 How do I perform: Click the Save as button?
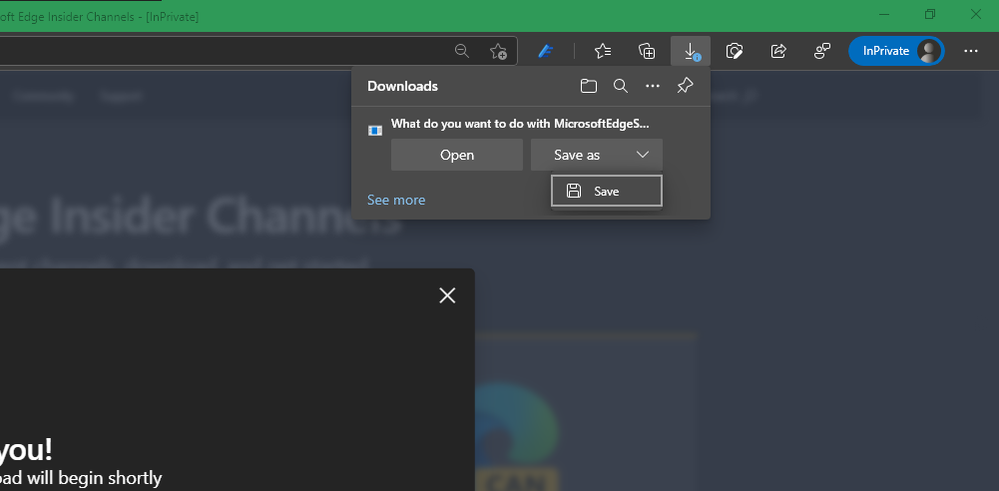(x=577, y=155)
